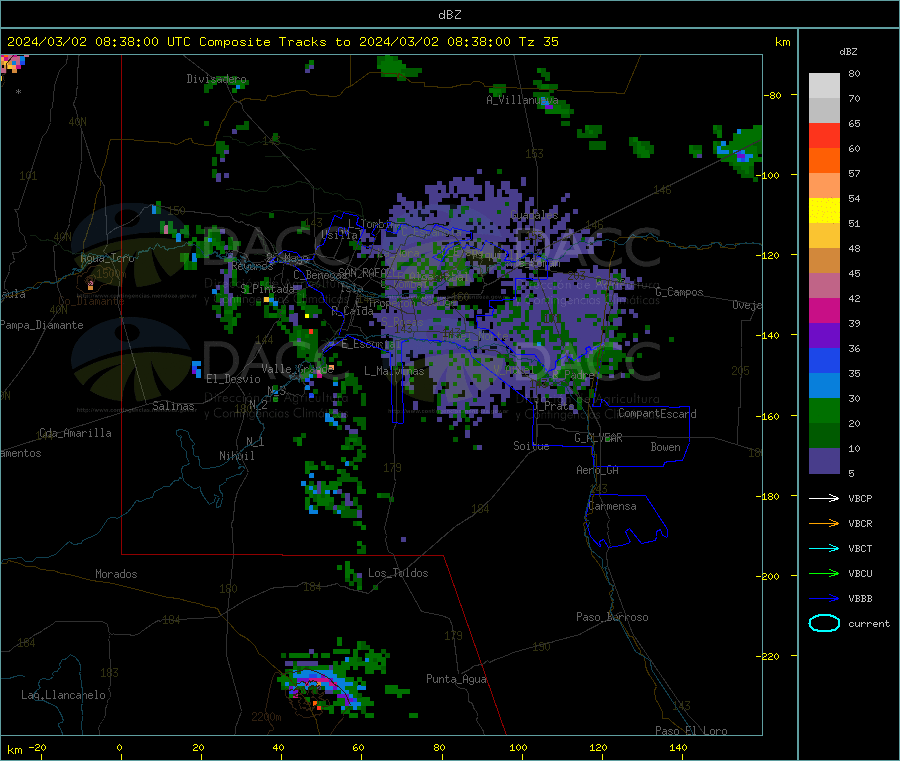Pick the bright yellow swatch near 54
Viewport: 900px width, 761px height.
824,211
